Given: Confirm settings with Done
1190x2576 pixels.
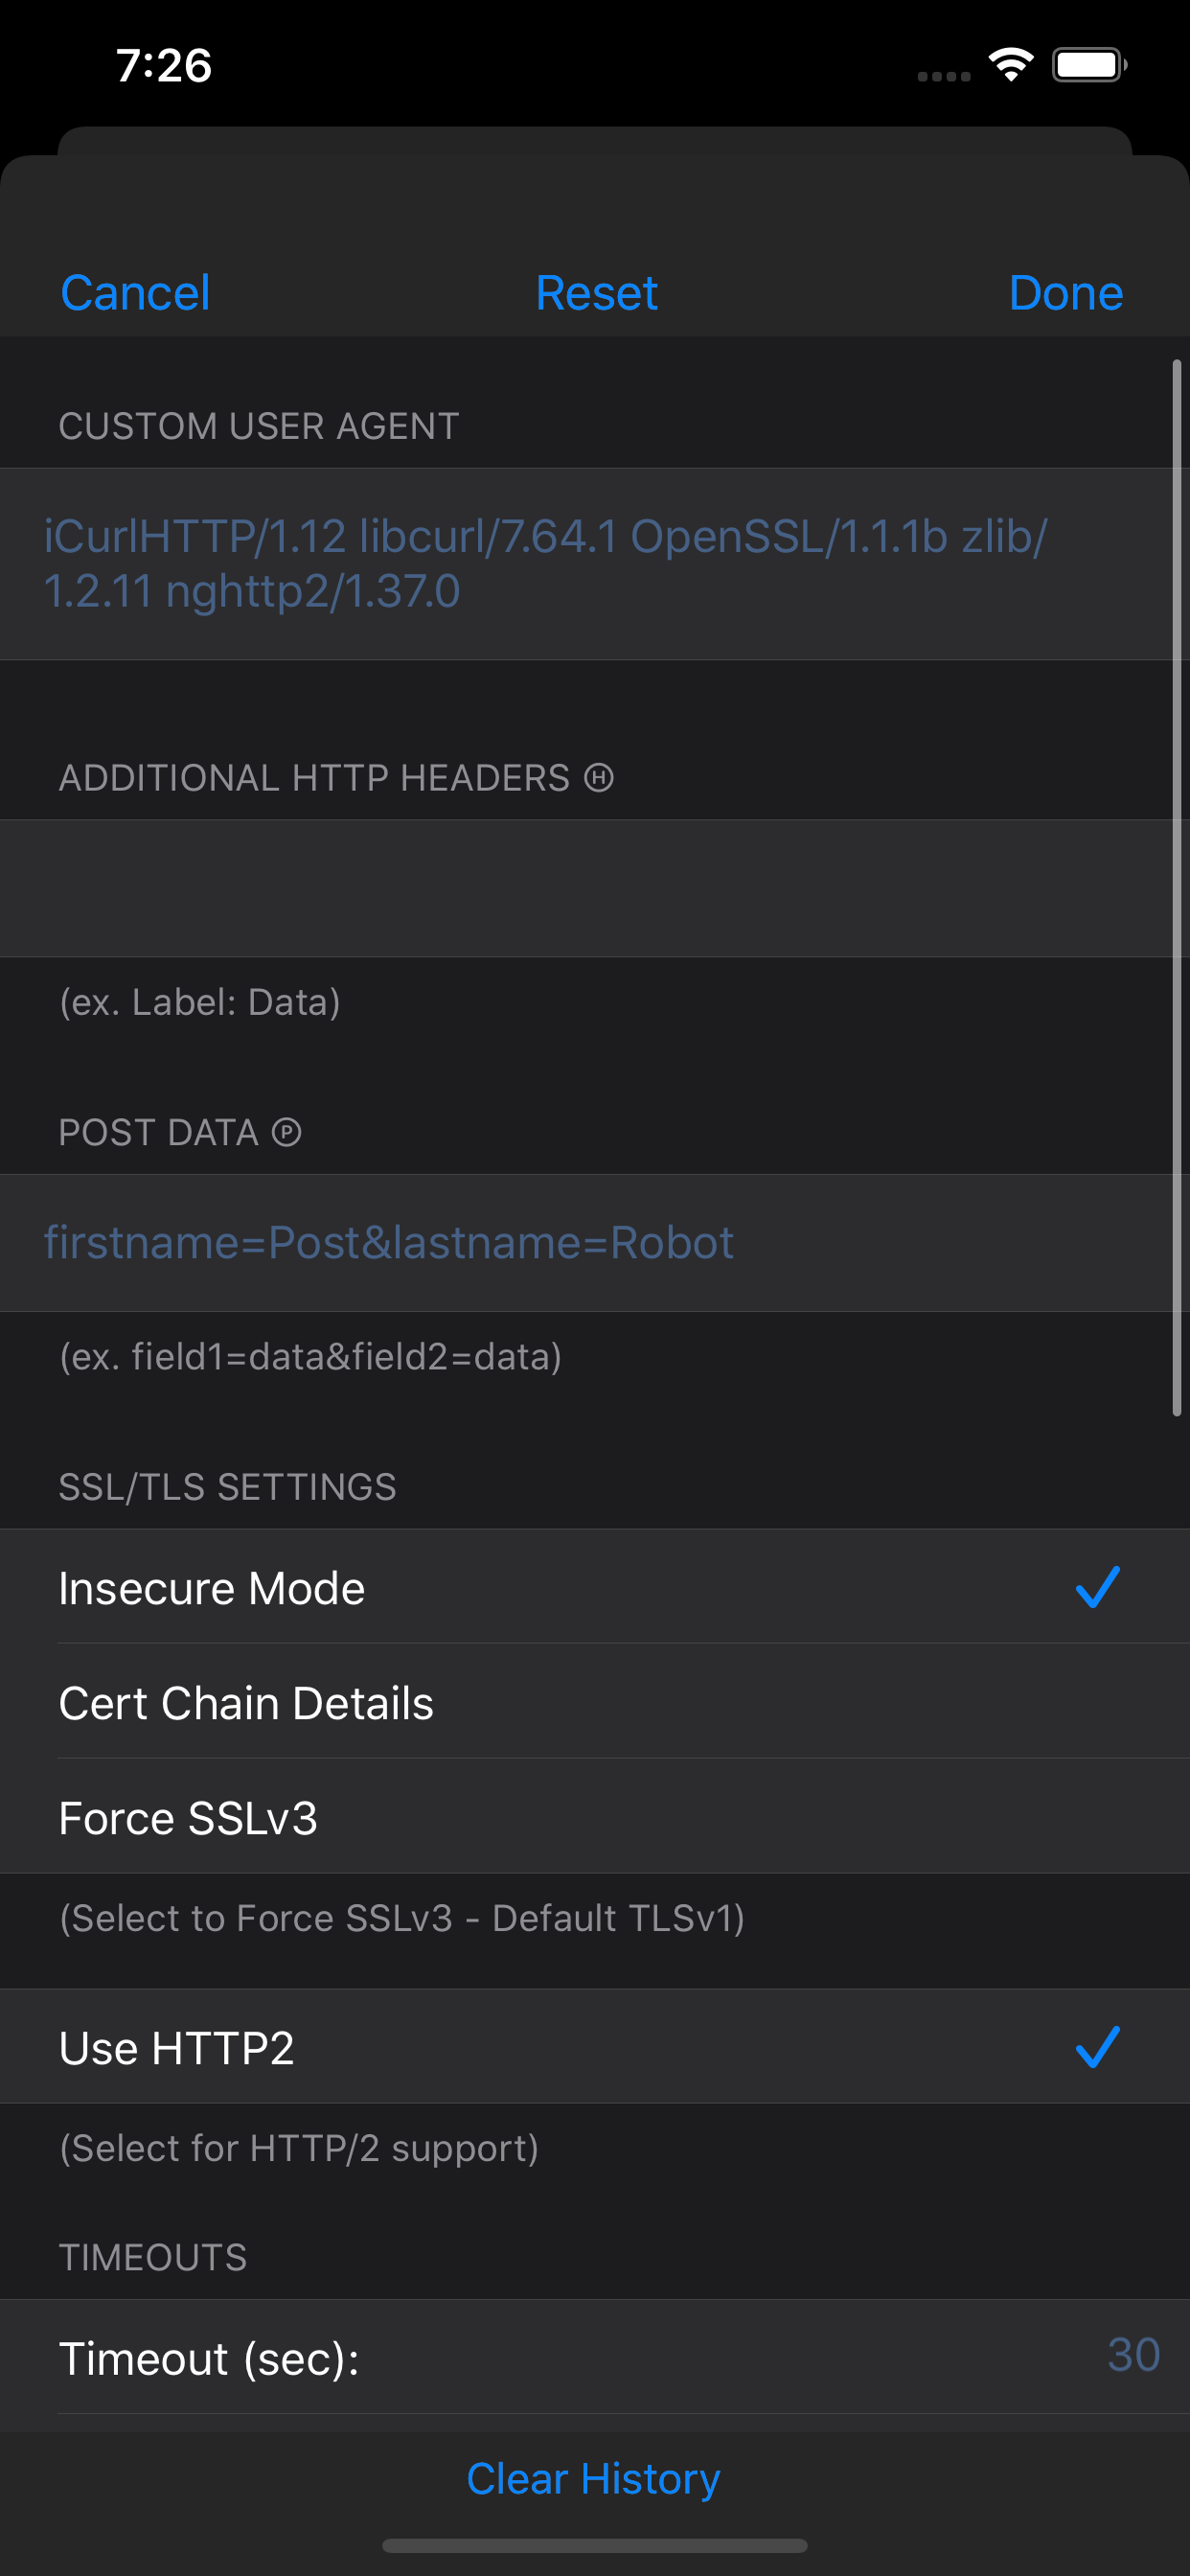Looking at the screenshot, I should [1066, 293].
